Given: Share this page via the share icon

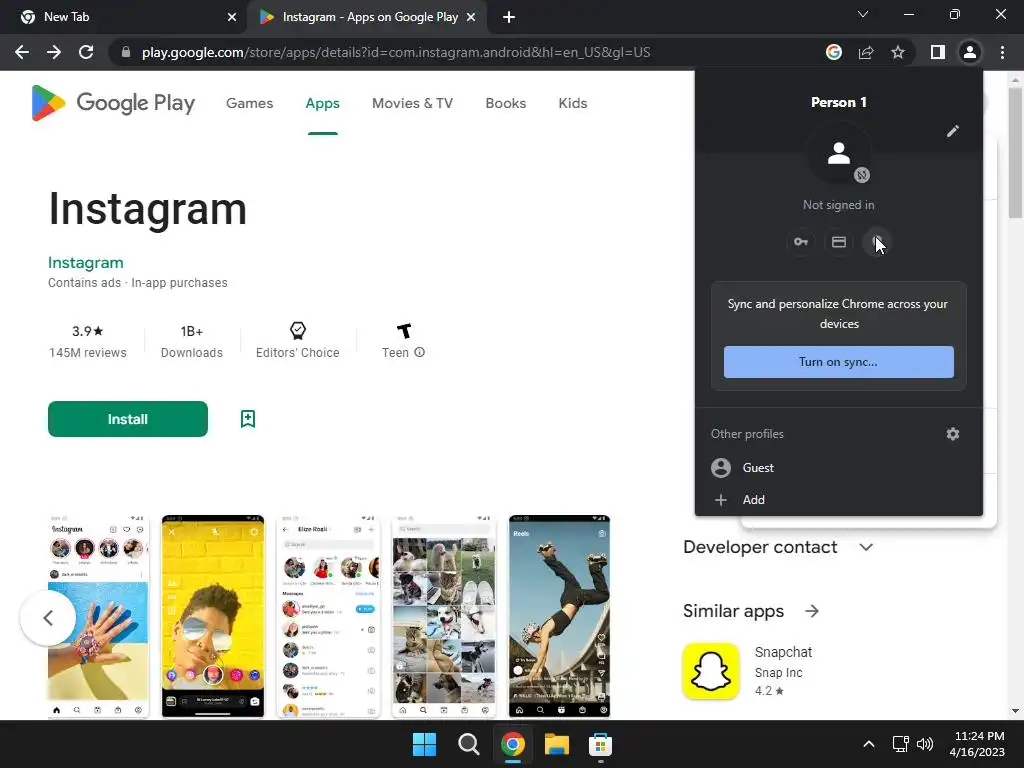Looking at the screenshot, I should [x=866, y=52].
